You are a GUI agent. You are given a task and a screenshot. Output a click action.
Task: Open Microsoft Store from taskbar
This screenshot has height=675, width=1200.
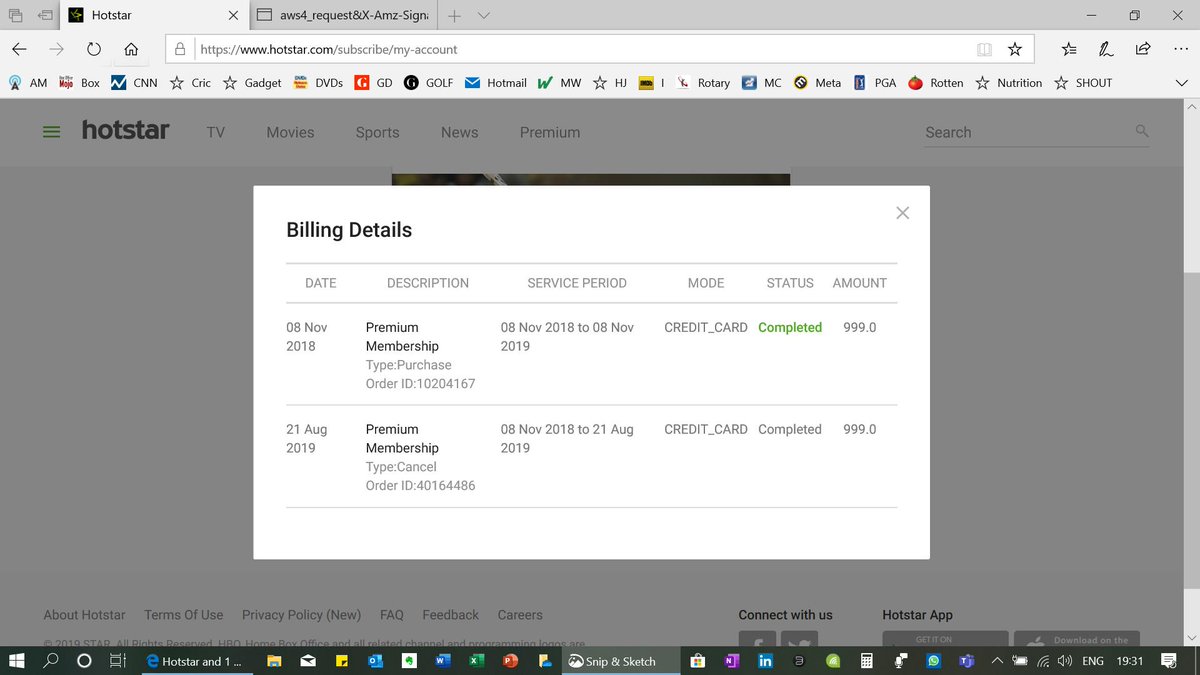click(697, 661)
